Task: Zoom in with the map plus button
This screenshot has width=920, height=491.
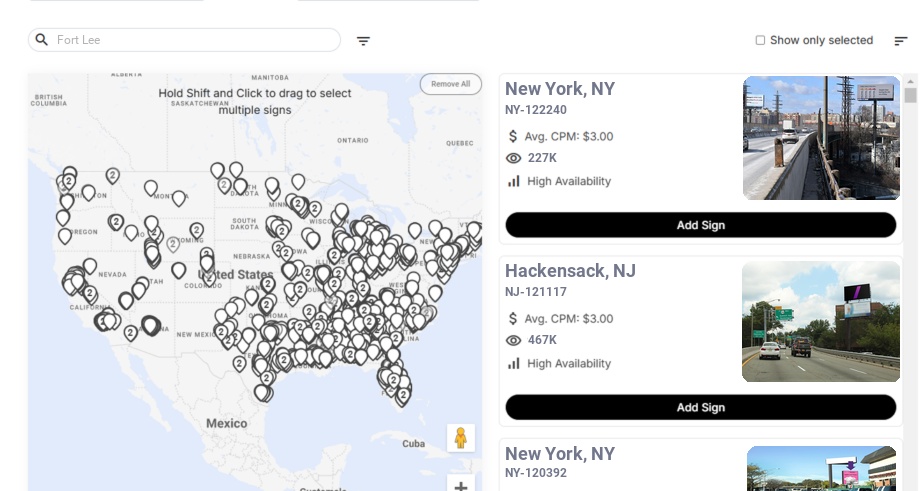Action: click(460, 486)
